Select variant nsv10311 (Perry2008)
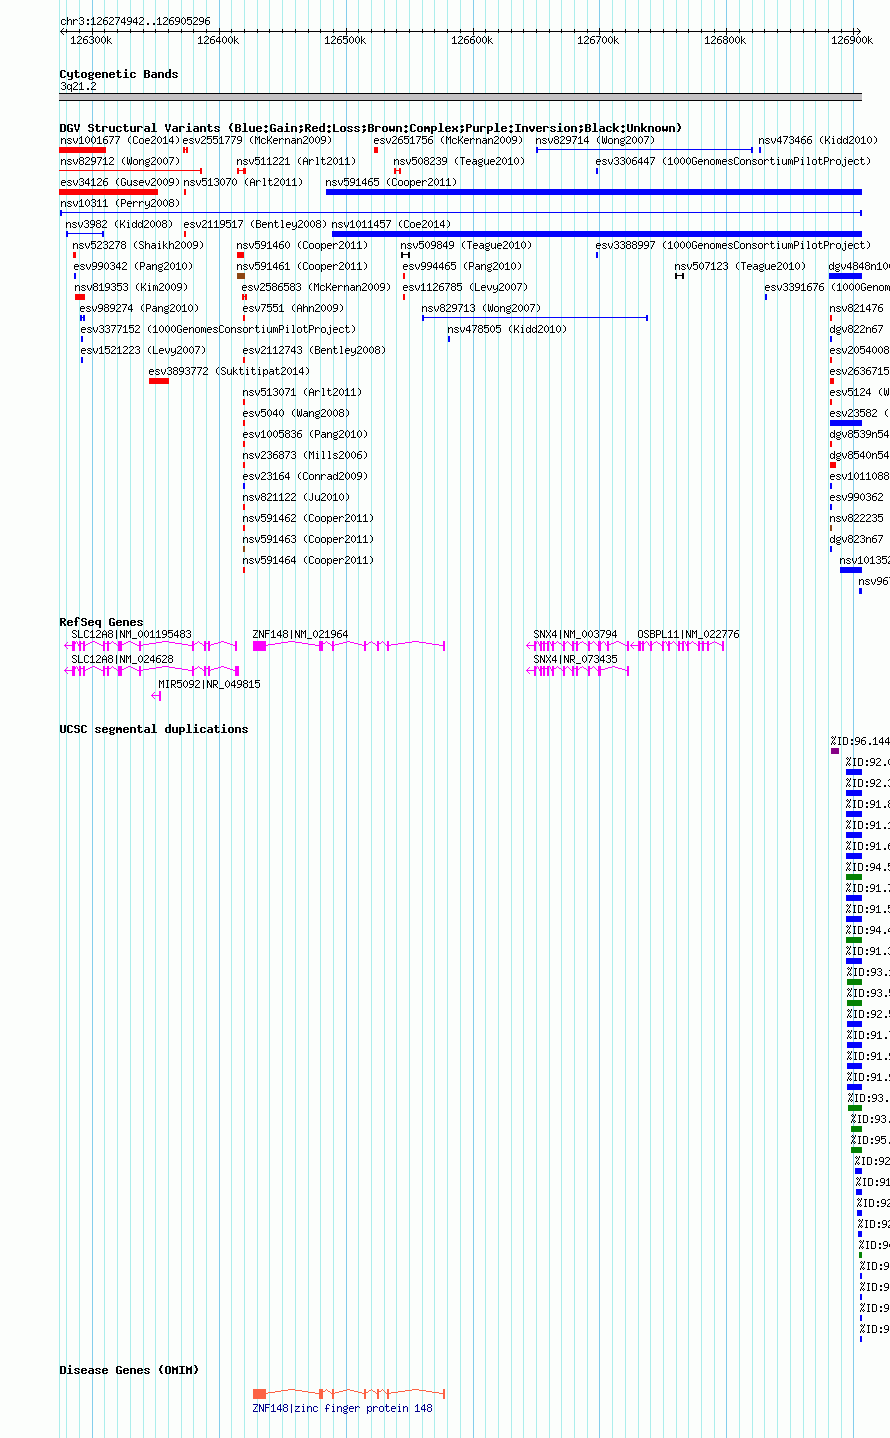 click(x=119, y=203)
